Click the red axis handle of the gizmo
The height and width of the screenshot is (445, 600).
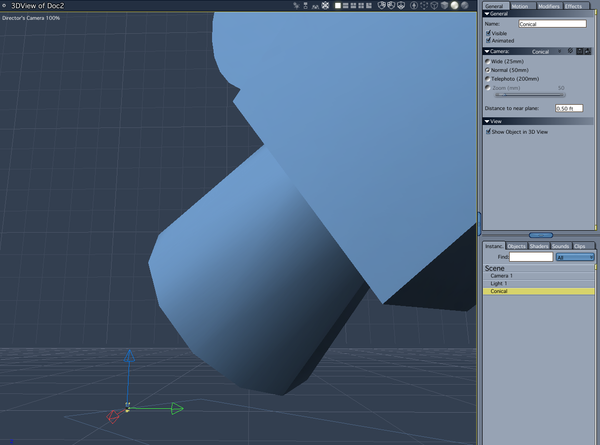[x=112, y=417]
